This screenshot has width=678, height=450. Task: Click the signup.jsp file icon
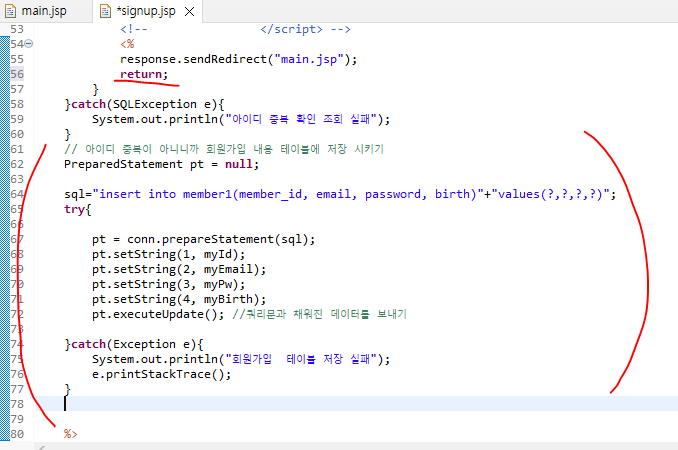(105, 11)
